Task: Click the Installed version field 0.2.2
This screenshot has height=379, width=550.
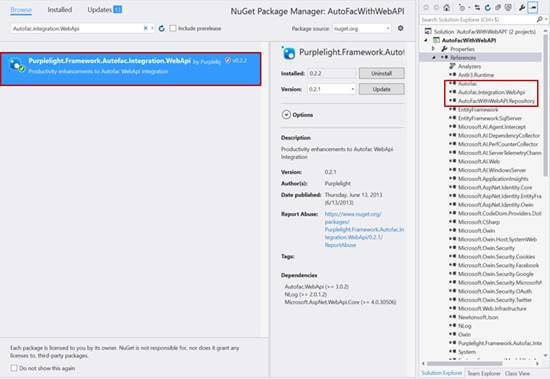Action: [x=331, y=73]
